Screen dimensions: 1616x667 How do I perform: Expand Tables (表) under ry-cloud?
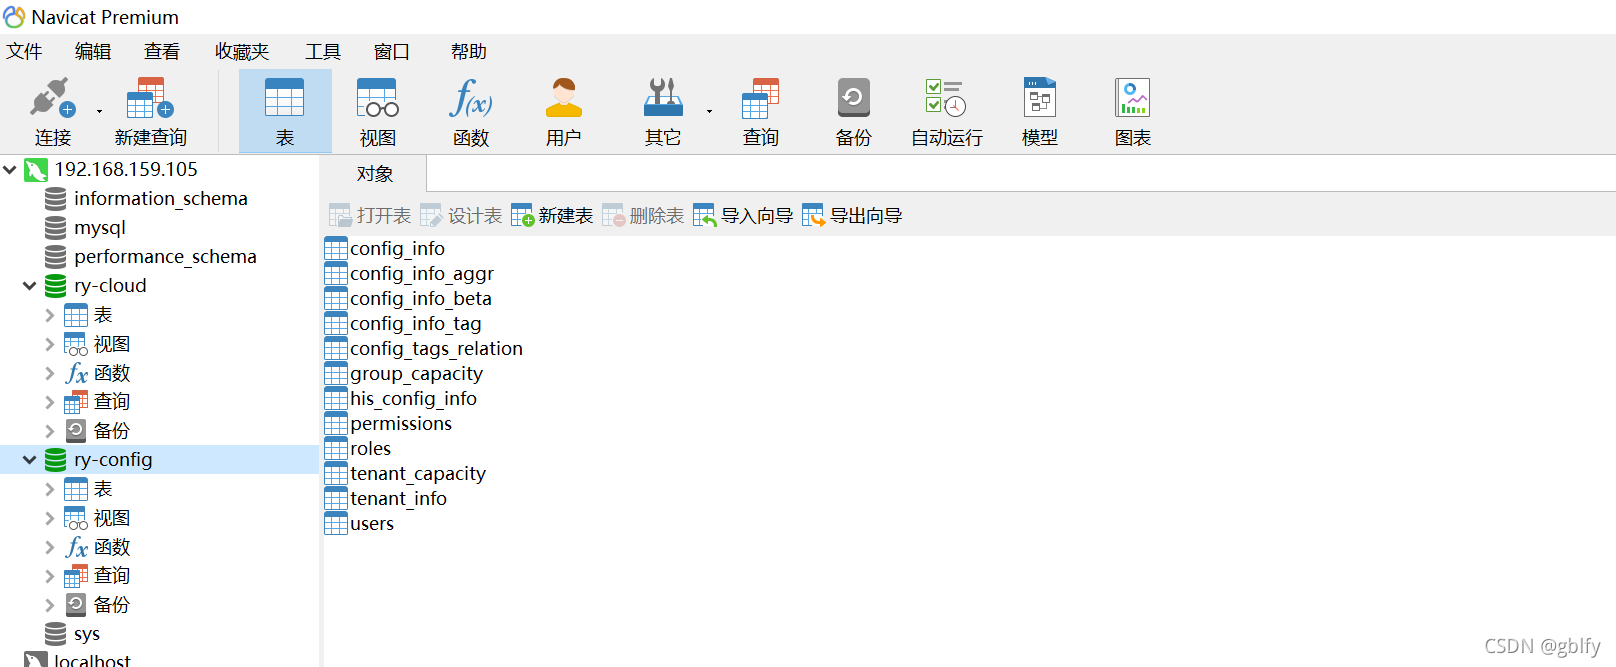click(50, 315)
